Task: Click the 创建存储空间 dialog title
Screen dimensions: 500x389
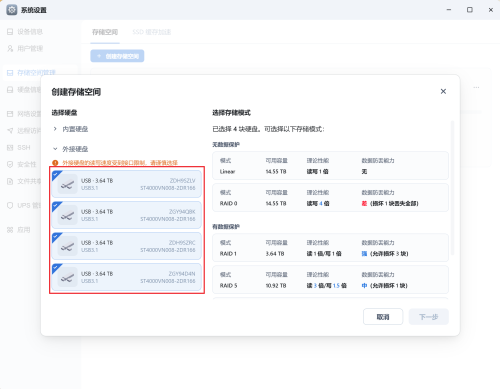Action: tap(76, 92)
